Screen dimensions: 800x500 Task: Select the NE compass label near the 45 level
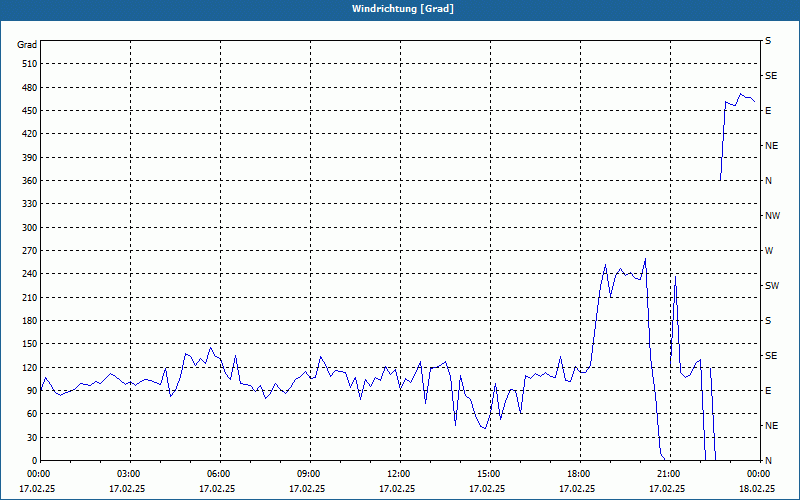pyautogui.click(x=771, y=426)
